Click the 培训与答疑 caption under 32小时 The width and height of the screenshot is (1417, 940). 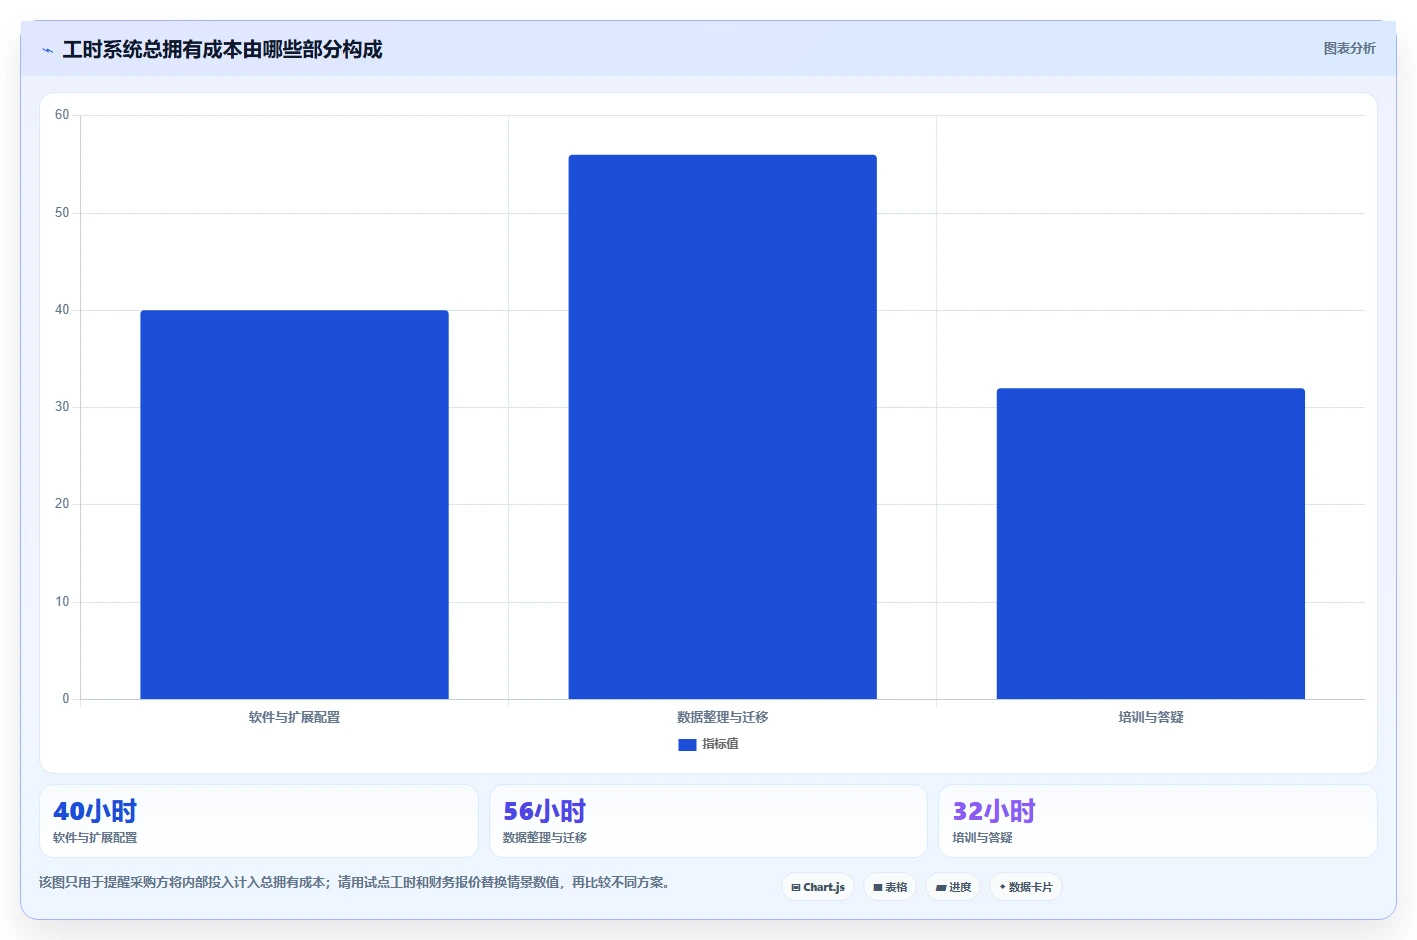click(x=982, y=838)
